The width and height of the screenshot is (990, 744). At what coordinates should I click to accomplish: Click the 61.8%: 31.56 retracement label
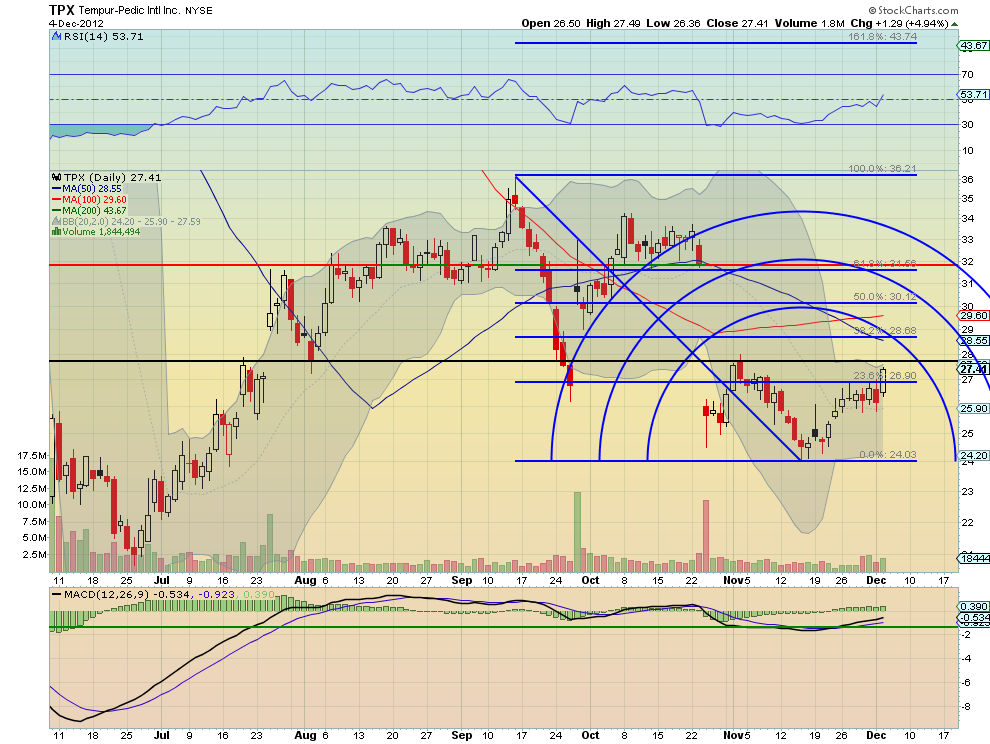pyautogui.click(x=885, y=263)
